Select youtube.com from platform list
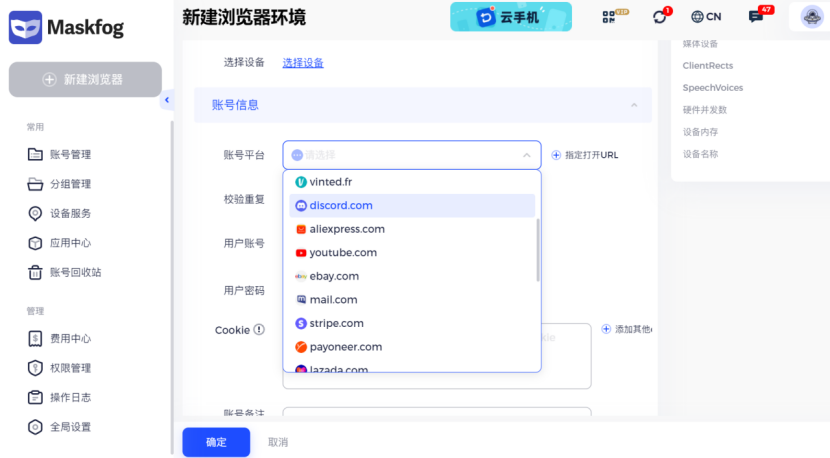This screenshot has height=458, width=830. click(x=412, y=253)
